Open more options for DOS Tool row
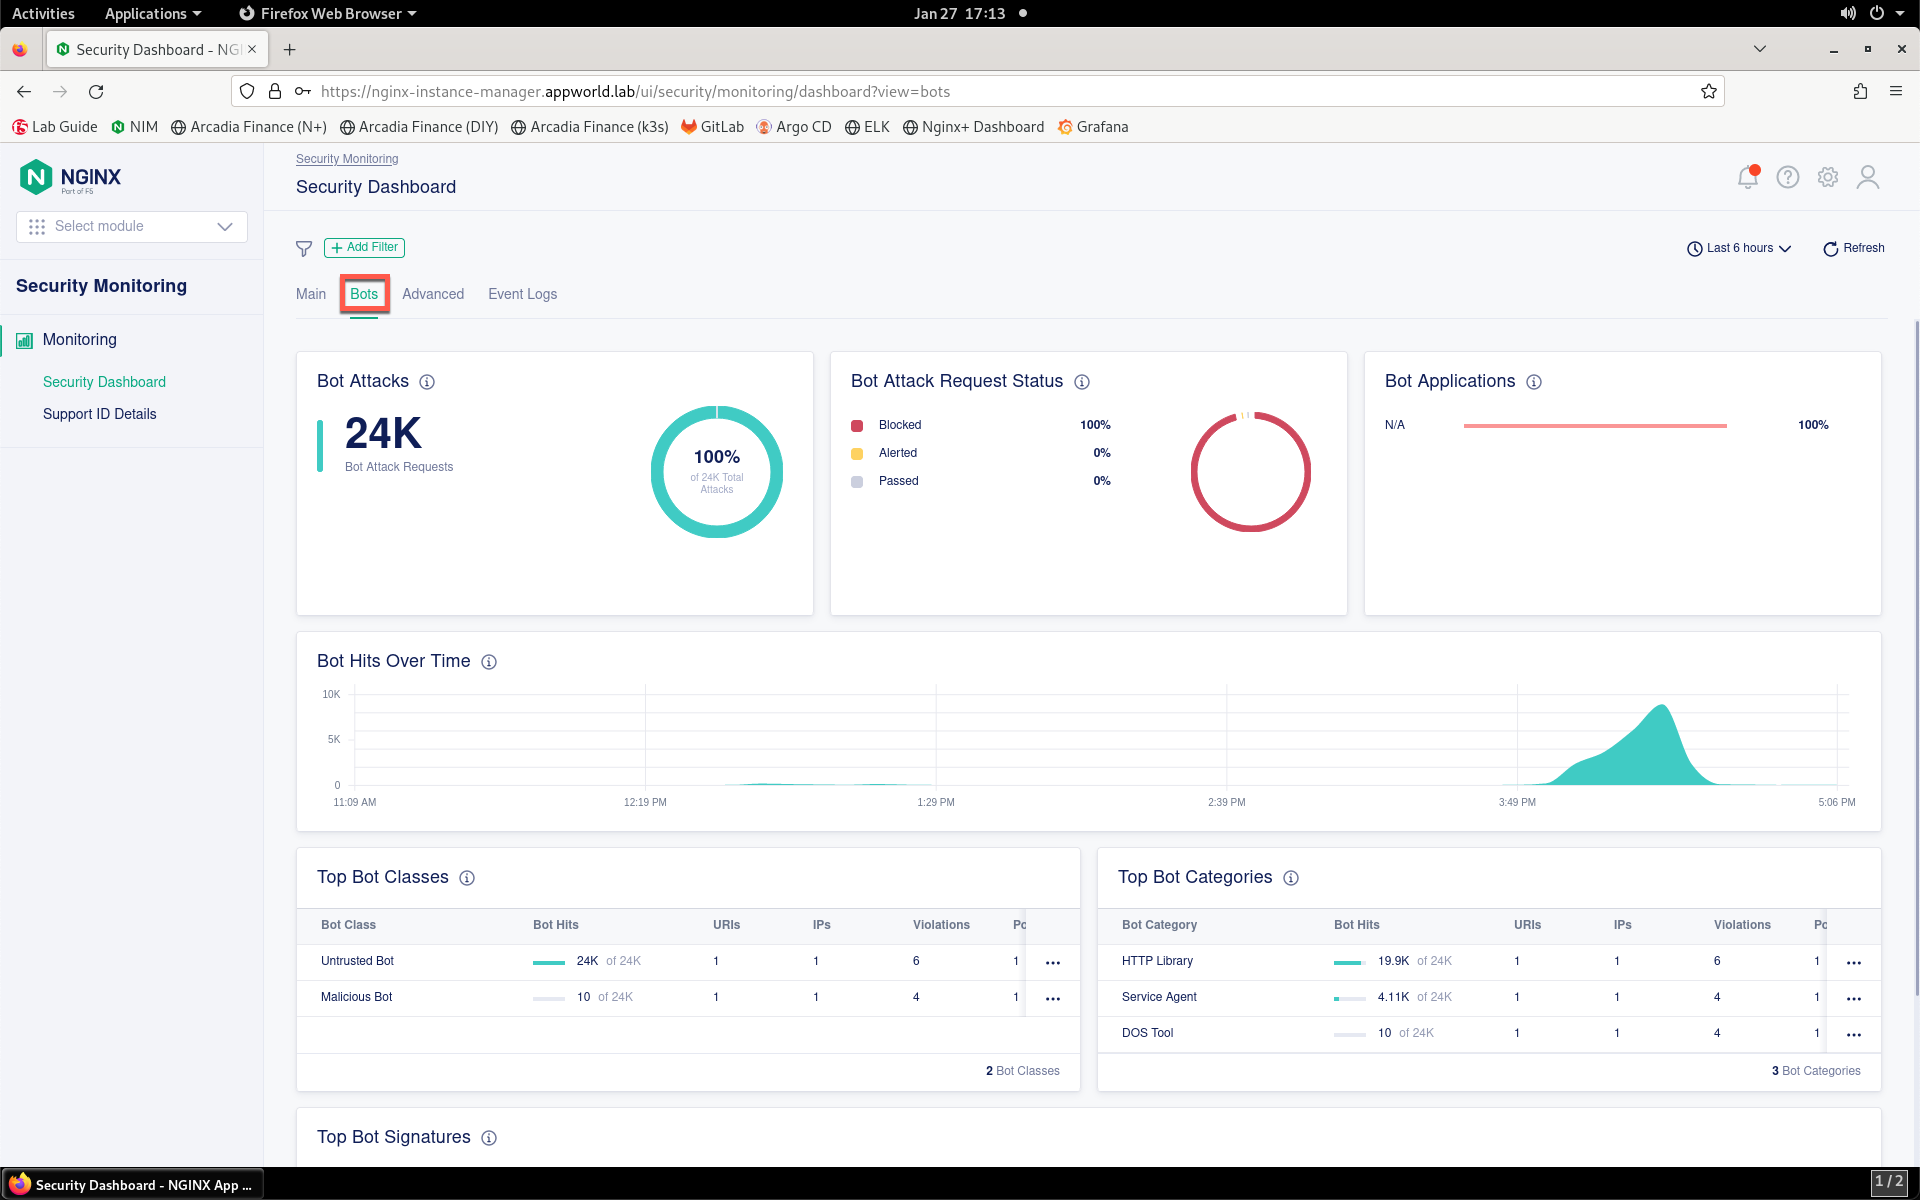1920x1200 pixels. pos(1854,1034)
